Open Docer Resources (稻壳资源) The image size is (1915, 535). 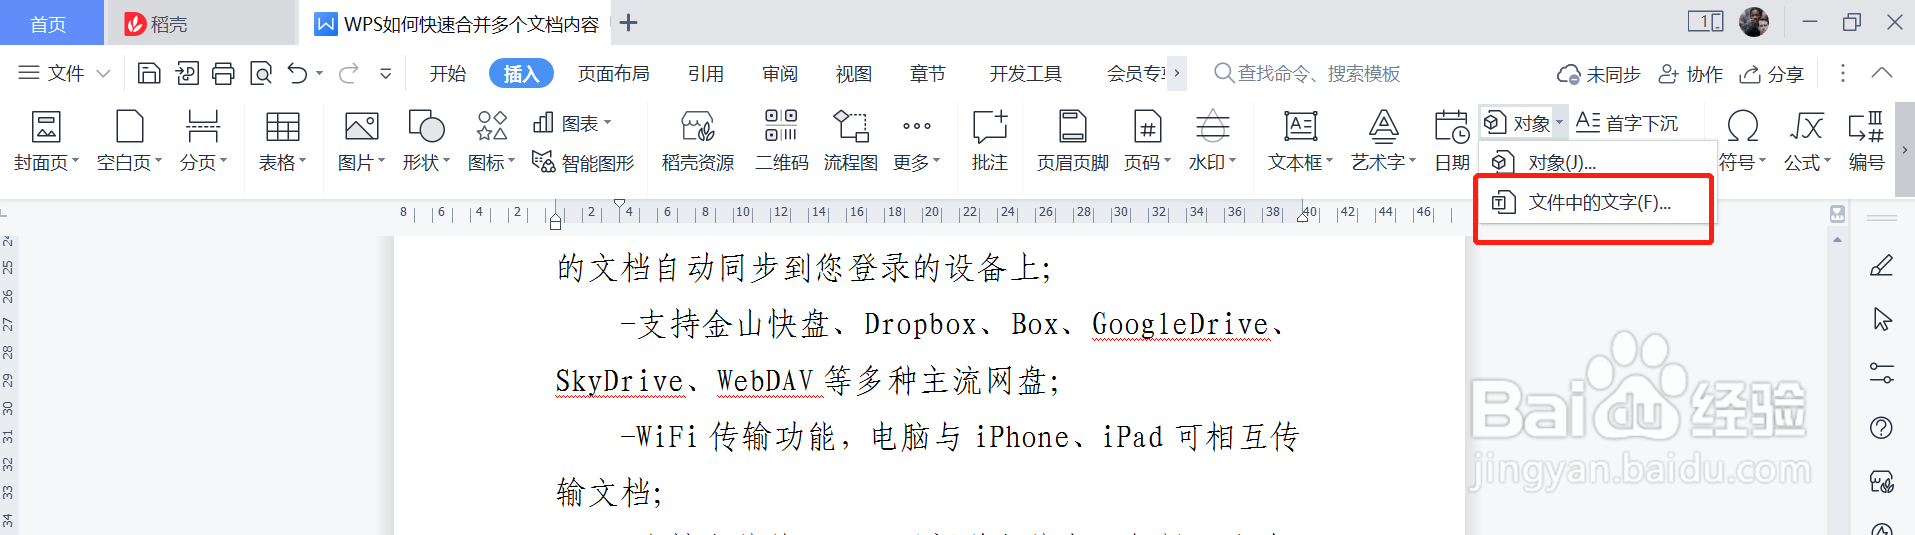pos(698,141)
